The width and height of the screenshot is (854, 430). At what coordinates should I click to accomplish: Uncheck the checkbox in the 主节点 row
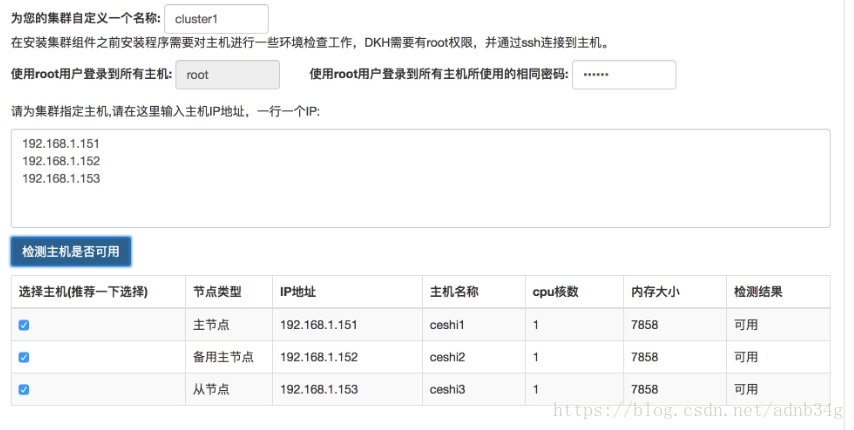click(x=24, y=325)
